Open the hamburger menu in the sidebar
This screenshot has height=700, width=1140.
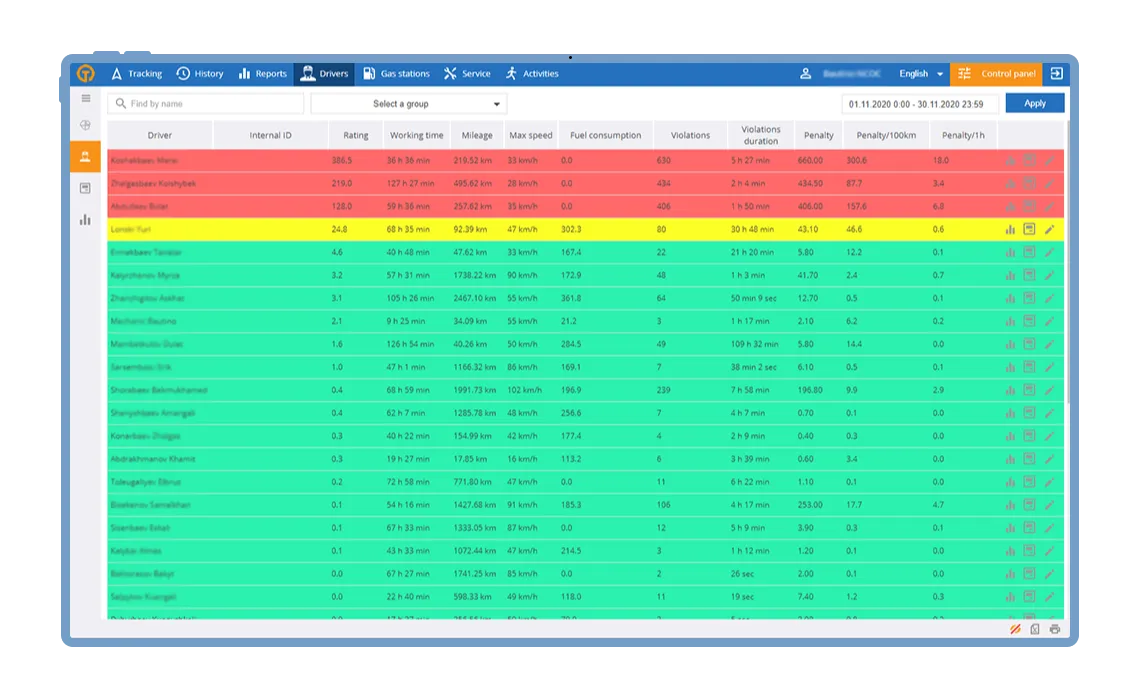(85, 98)
